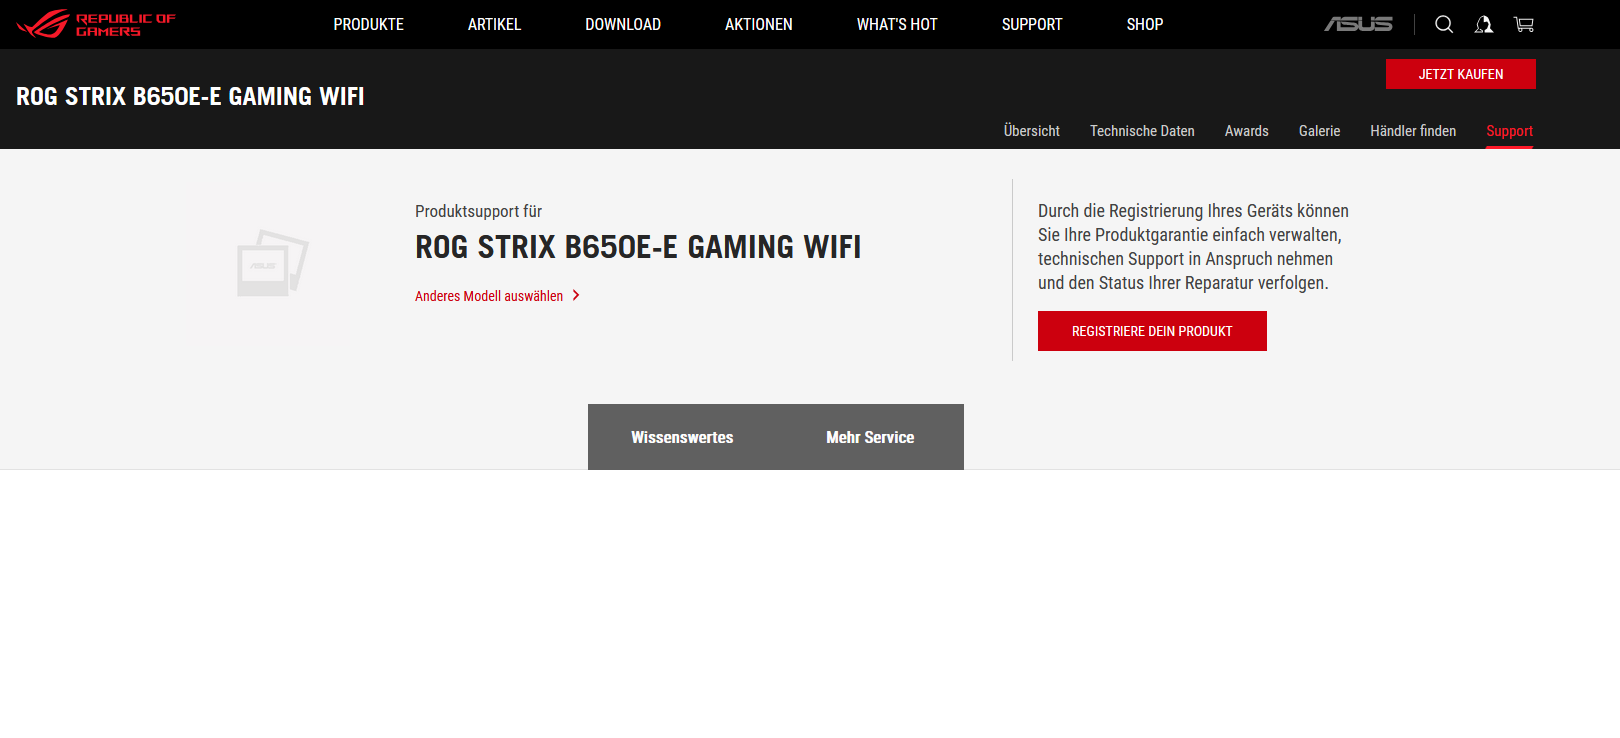Click the chevron next to Anderes Modell auswählen
The image size is (1620, 738).
(x=576, y=296)
